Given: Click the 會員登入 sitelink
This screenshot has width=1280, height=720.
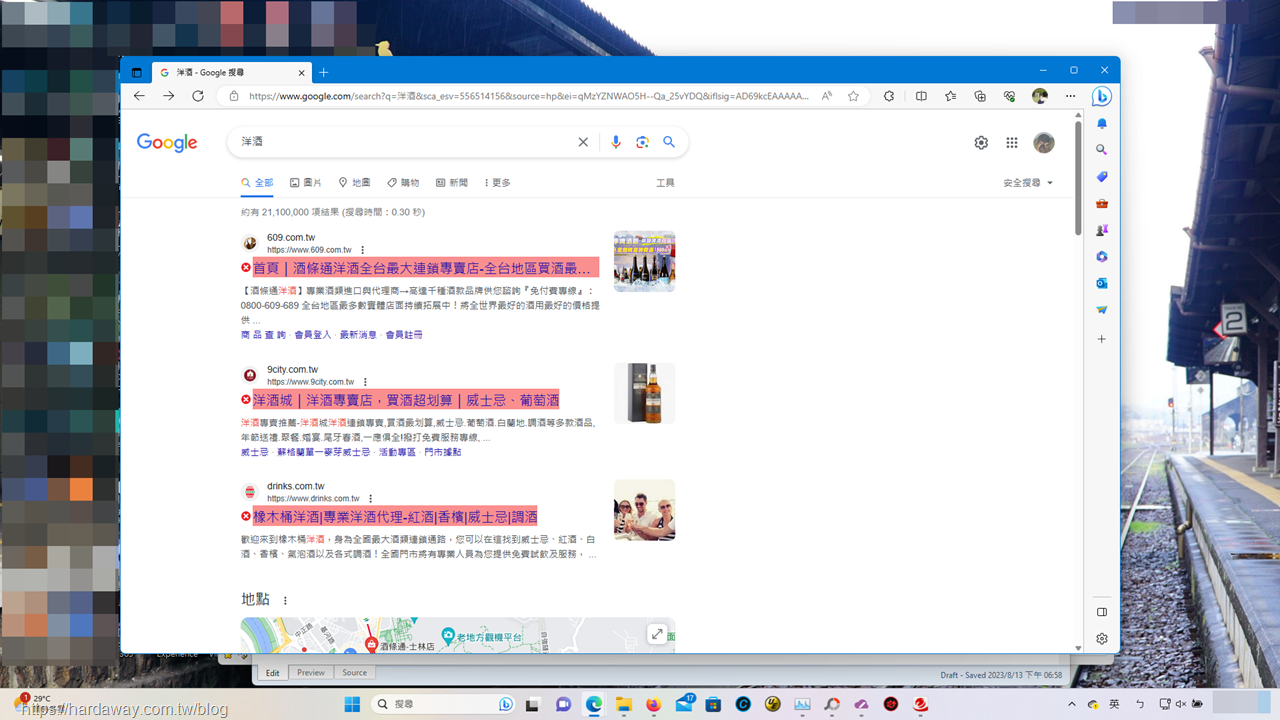Looking at the screenshot, I should 312,335.
